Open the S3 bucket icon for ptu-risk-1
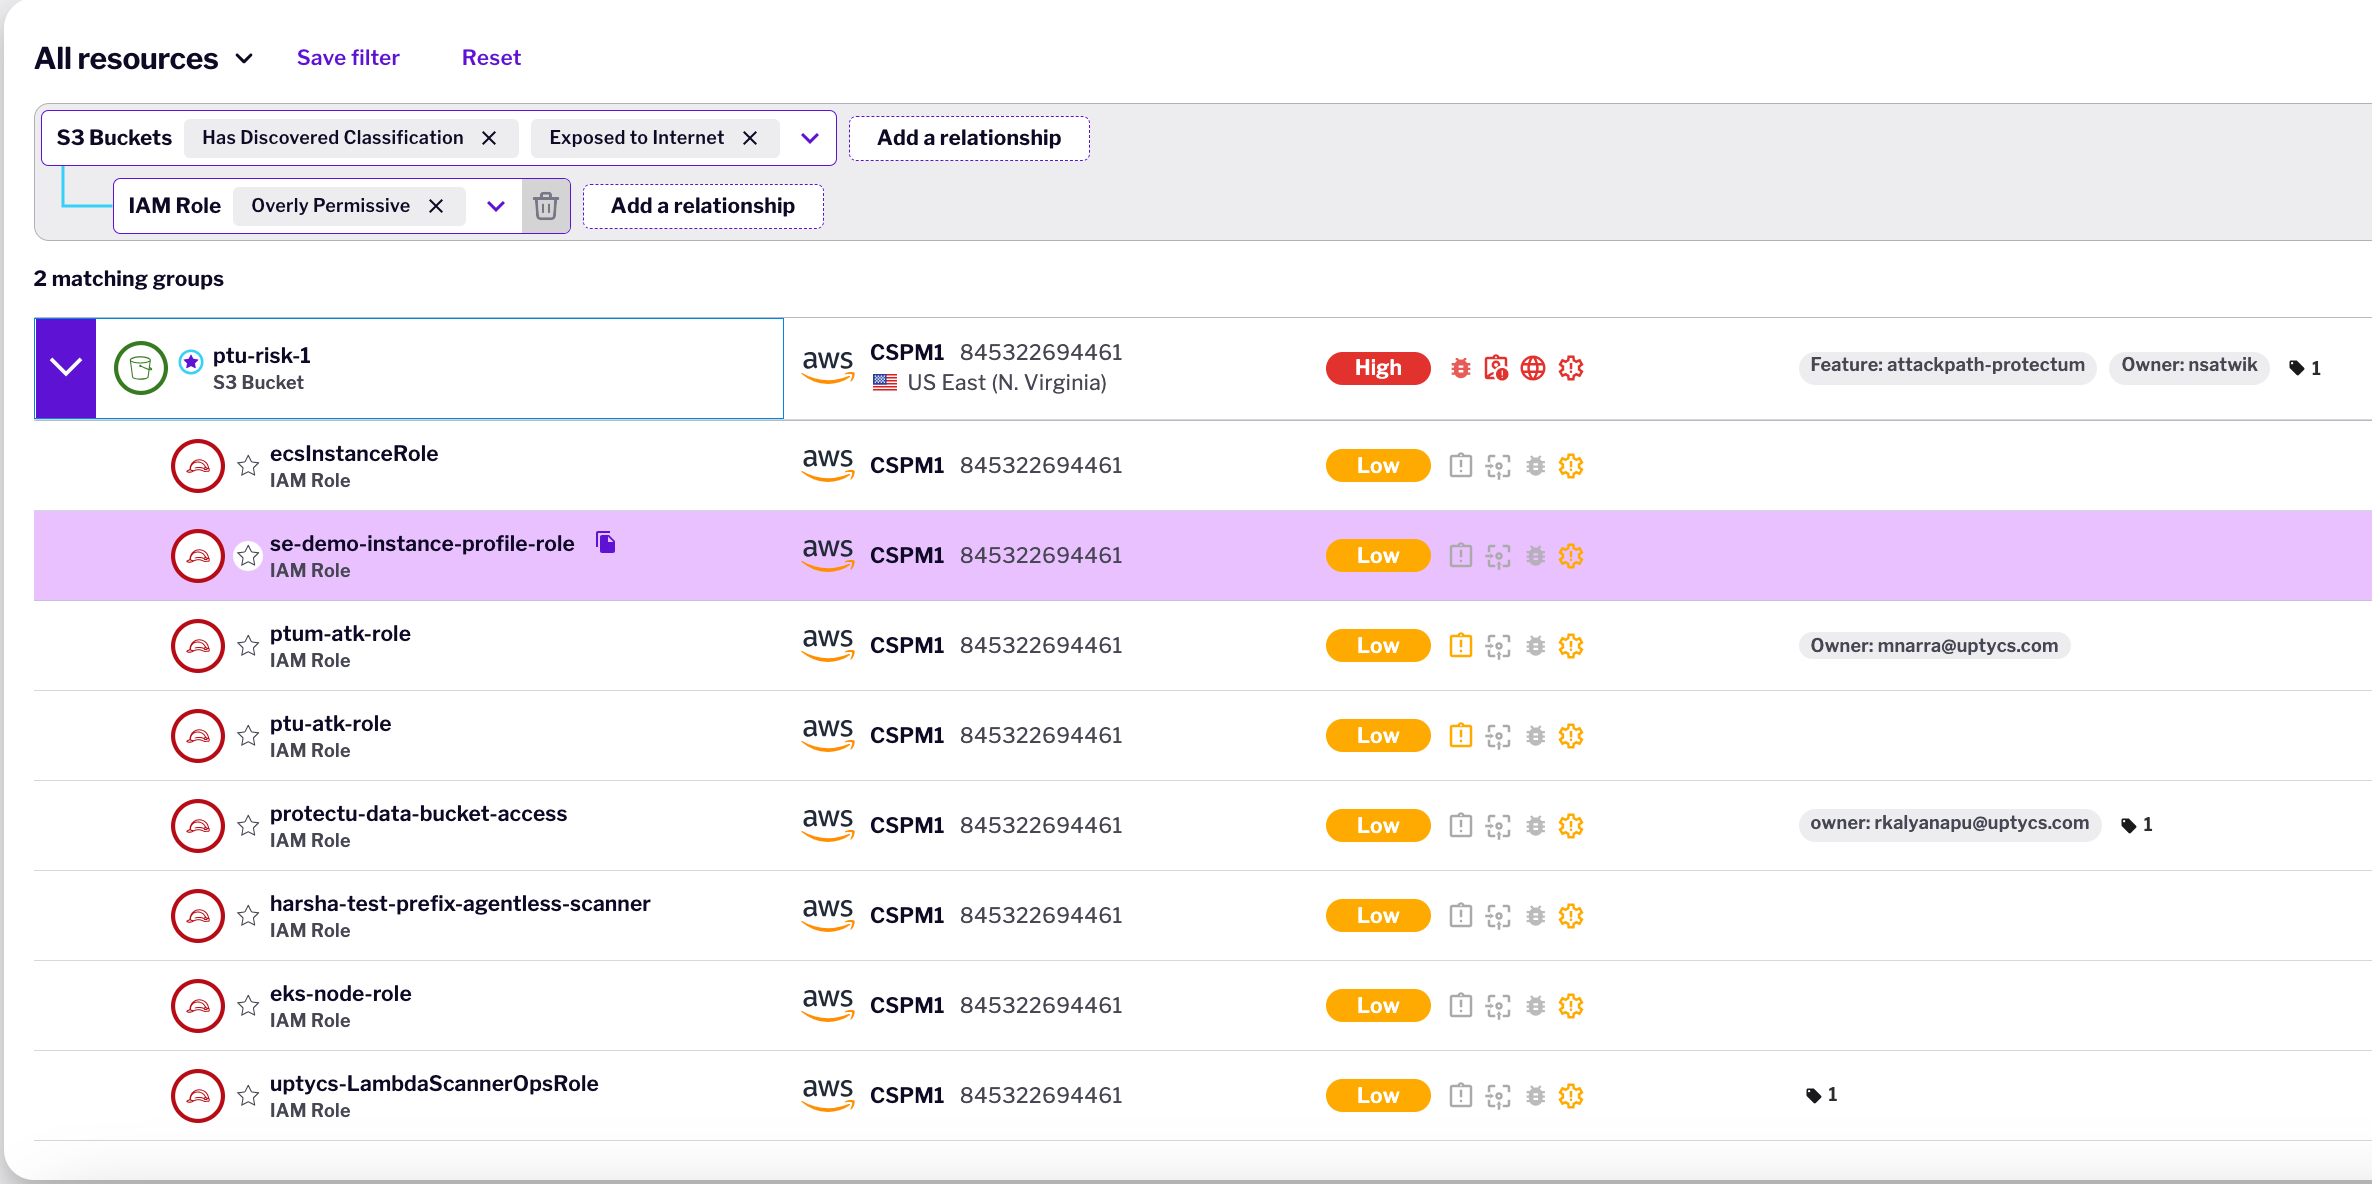2372x1184 pixels. pyautogui.click(x=140, y=367)
